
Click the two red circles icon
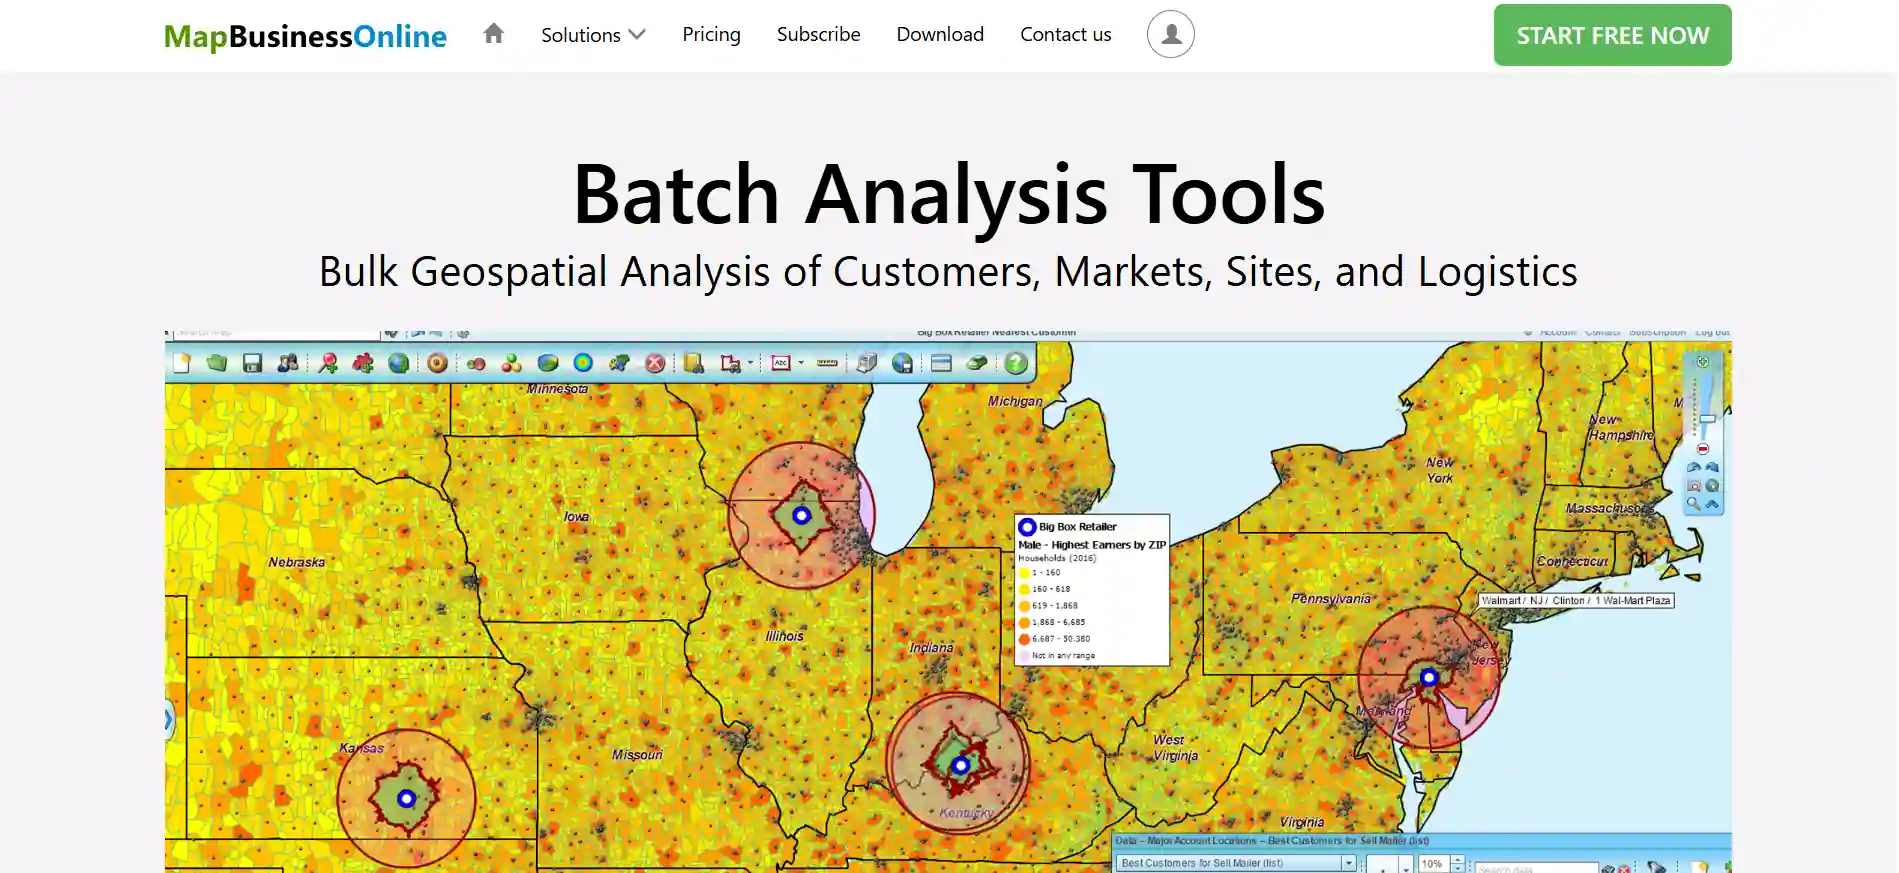[476, 364]
